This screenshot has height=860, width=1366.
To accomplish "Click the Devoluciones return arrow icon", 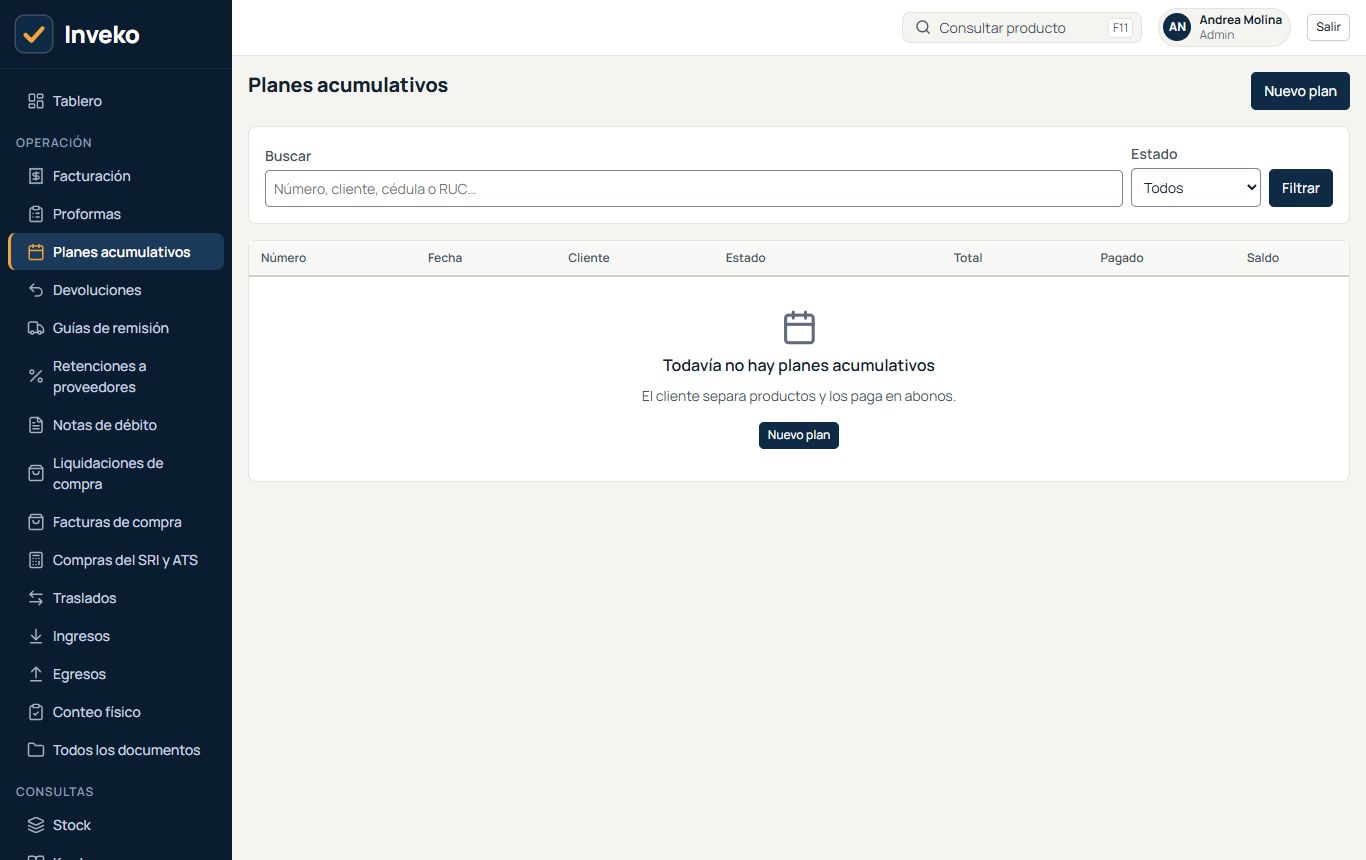I will point(36,290).
